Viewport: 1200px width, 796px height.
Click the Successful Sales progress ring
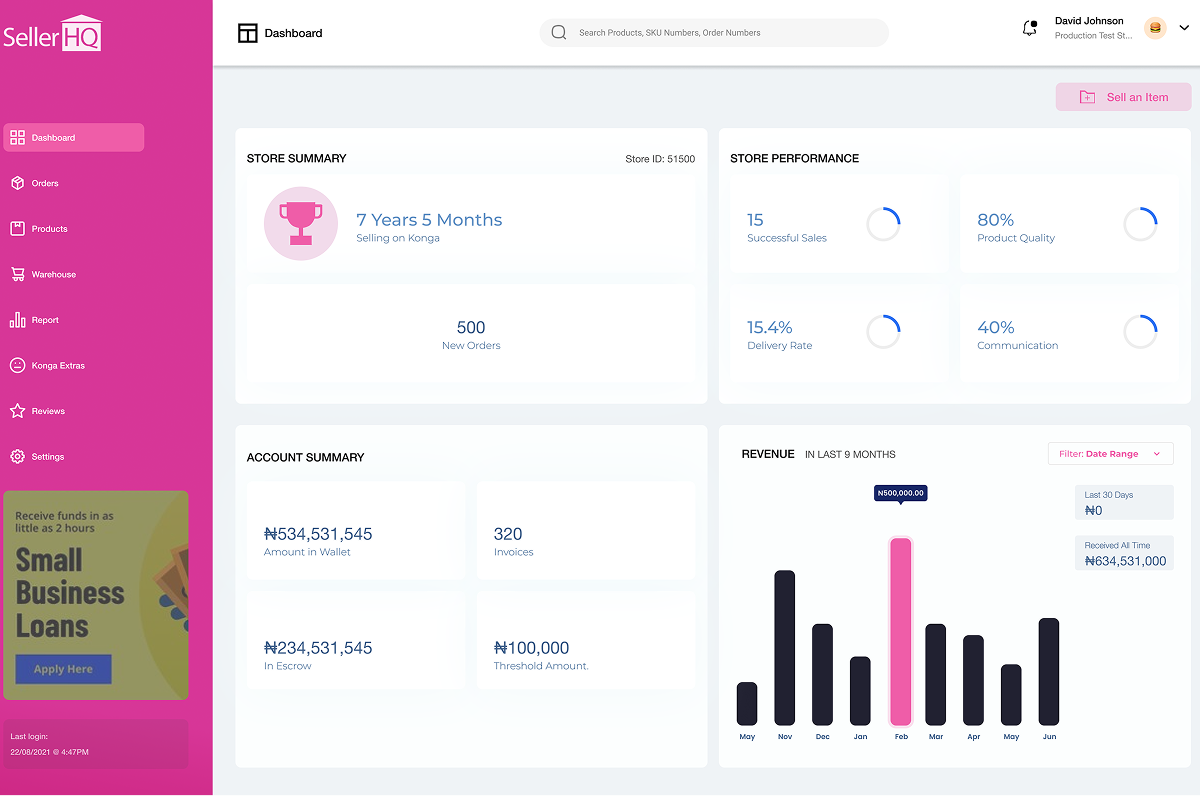point(883,224)
